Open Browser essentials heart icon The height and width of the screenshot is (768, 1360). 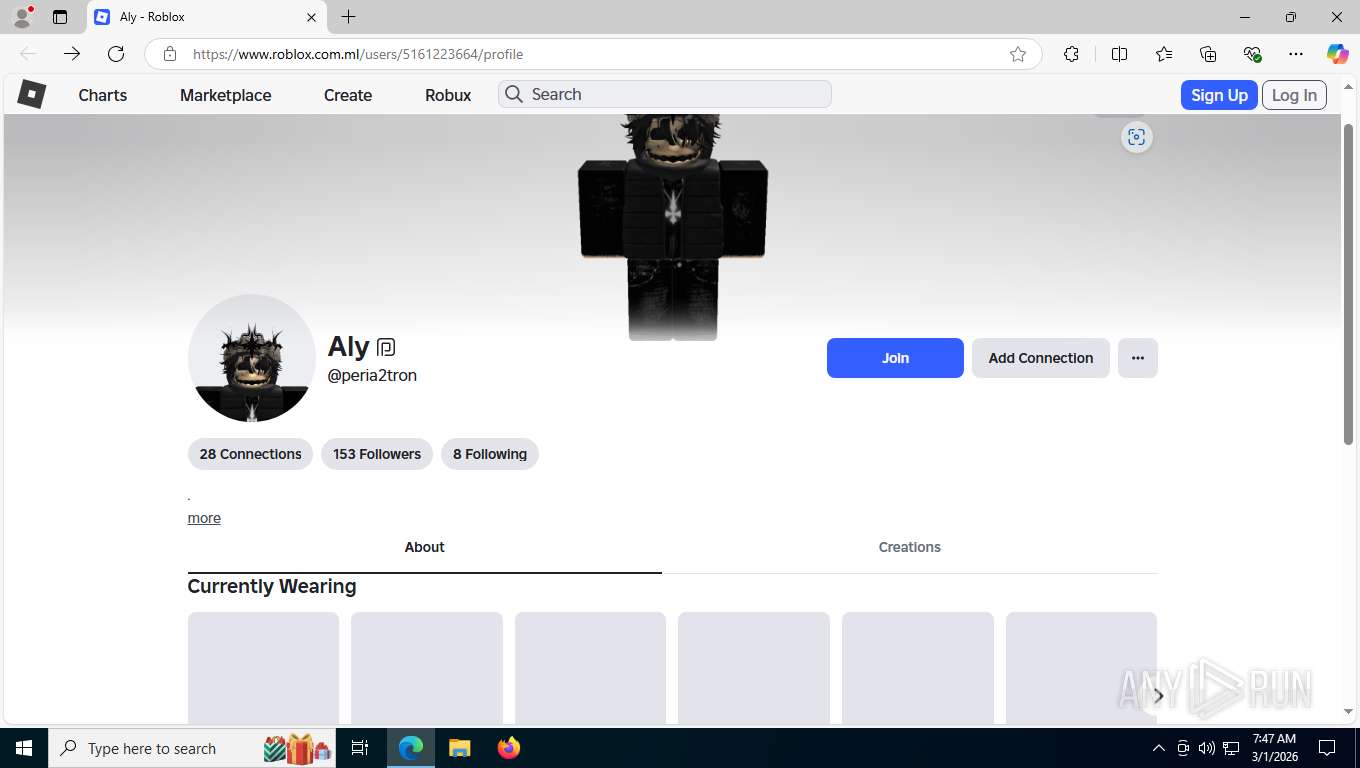point(1252,54)
